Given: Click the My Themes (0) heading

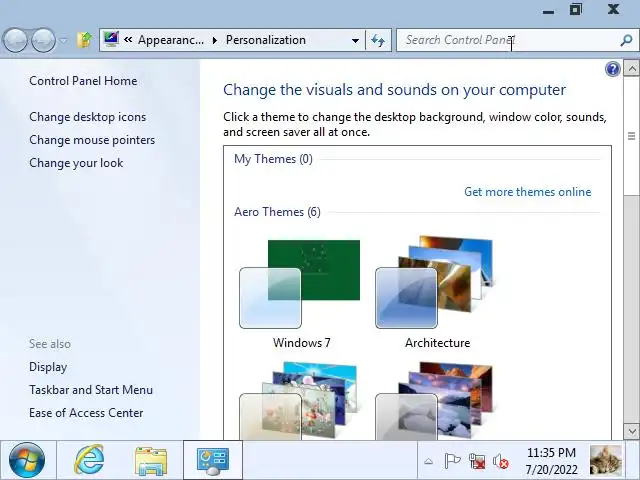Looking at the screenshot, I should (273, 159).
